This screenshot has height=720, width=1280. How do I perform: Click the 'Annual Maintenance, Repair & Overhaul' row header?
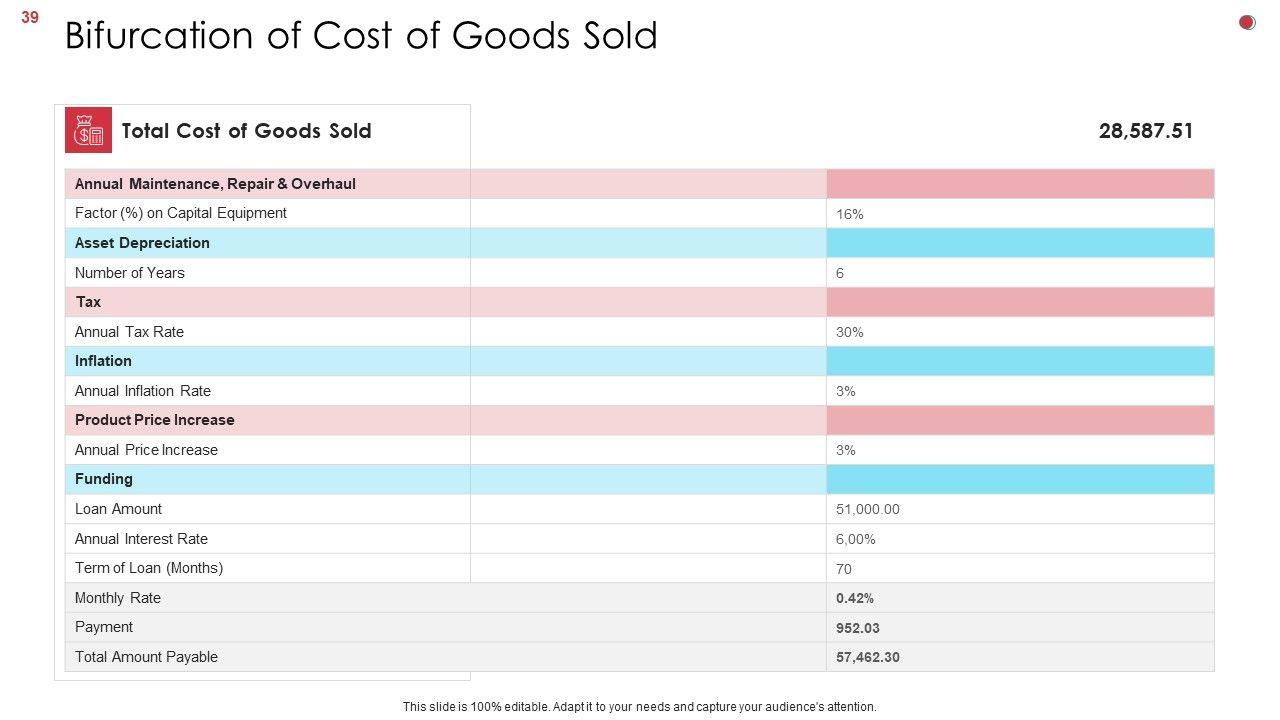click(215, 184)
